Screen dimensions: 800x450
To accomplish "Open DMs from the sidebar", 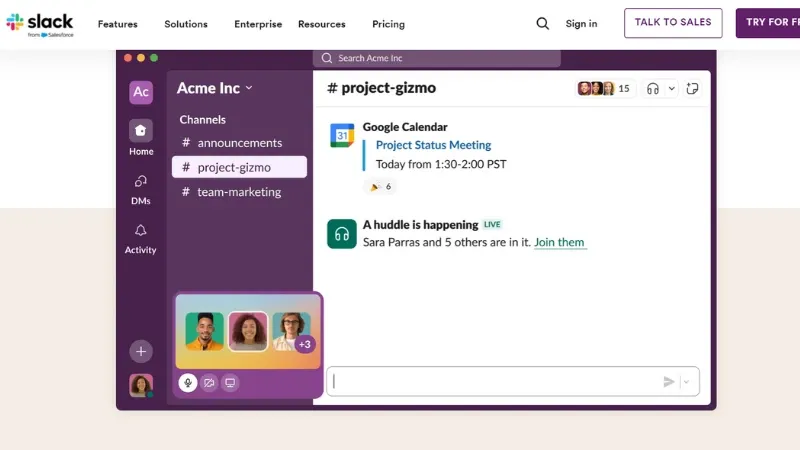I will coord(141,190).
